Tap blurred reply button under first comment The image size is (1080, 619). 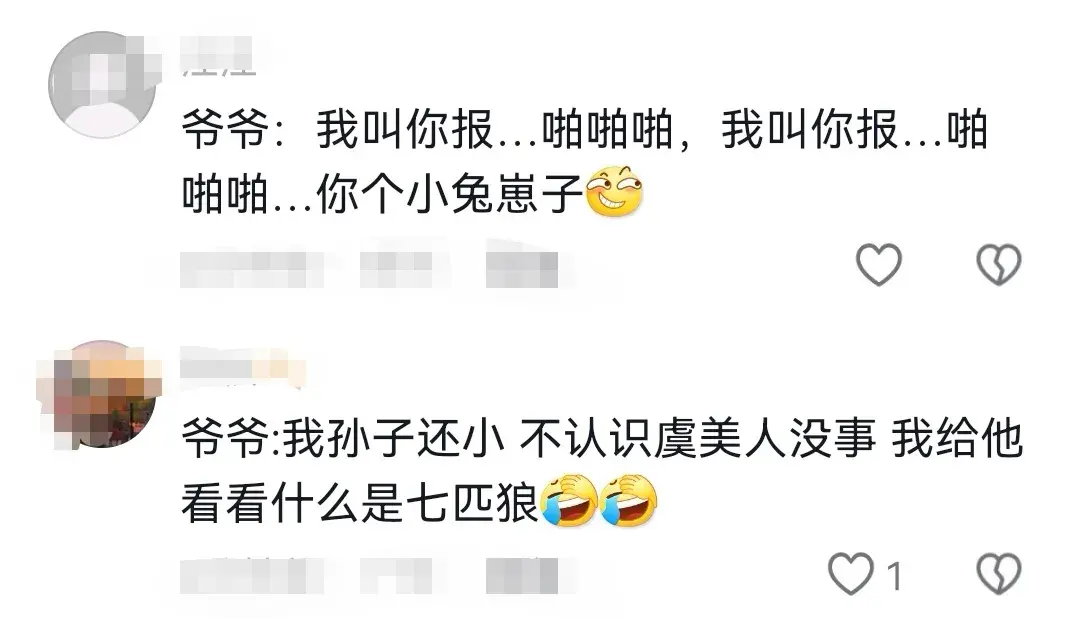point(521,269)
